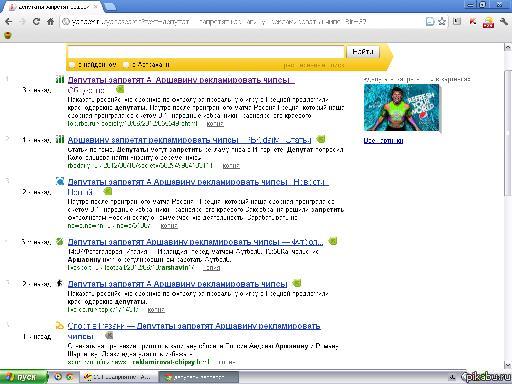Image resolution: width=512 pixels, height=384 pixels.
Task: Open 'копия' link of the ФУТбол result
Action: tap(211, 268)
